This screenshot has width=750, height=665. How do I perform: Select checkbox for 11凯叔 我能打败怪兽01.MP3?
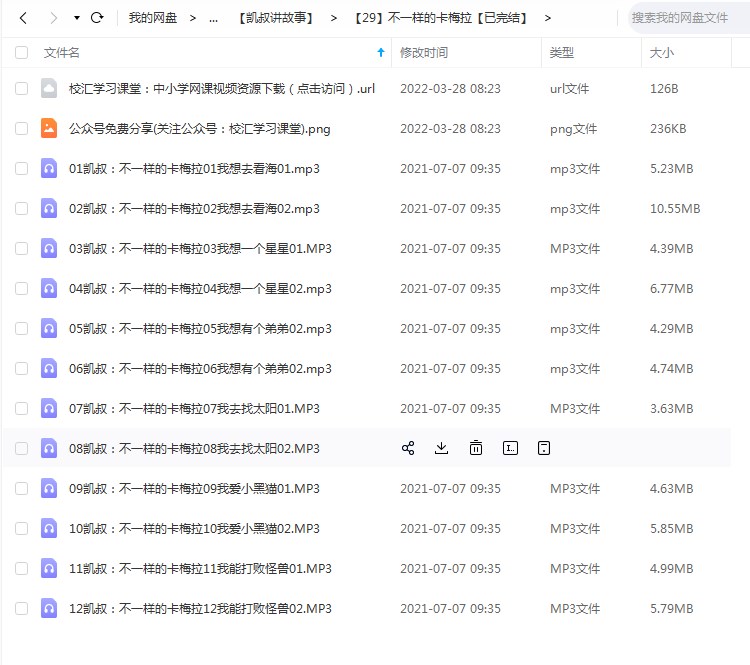pos(22,568)
